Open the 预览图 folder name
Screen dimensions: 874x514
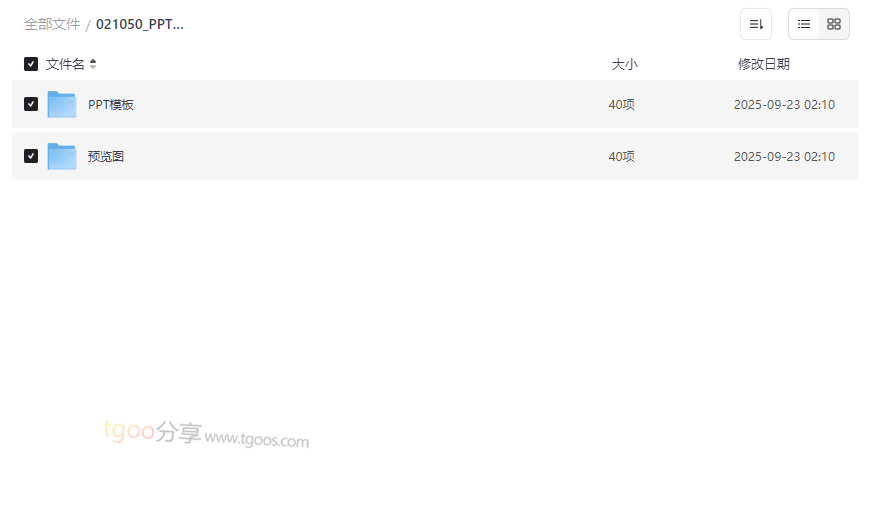[106, 156]
